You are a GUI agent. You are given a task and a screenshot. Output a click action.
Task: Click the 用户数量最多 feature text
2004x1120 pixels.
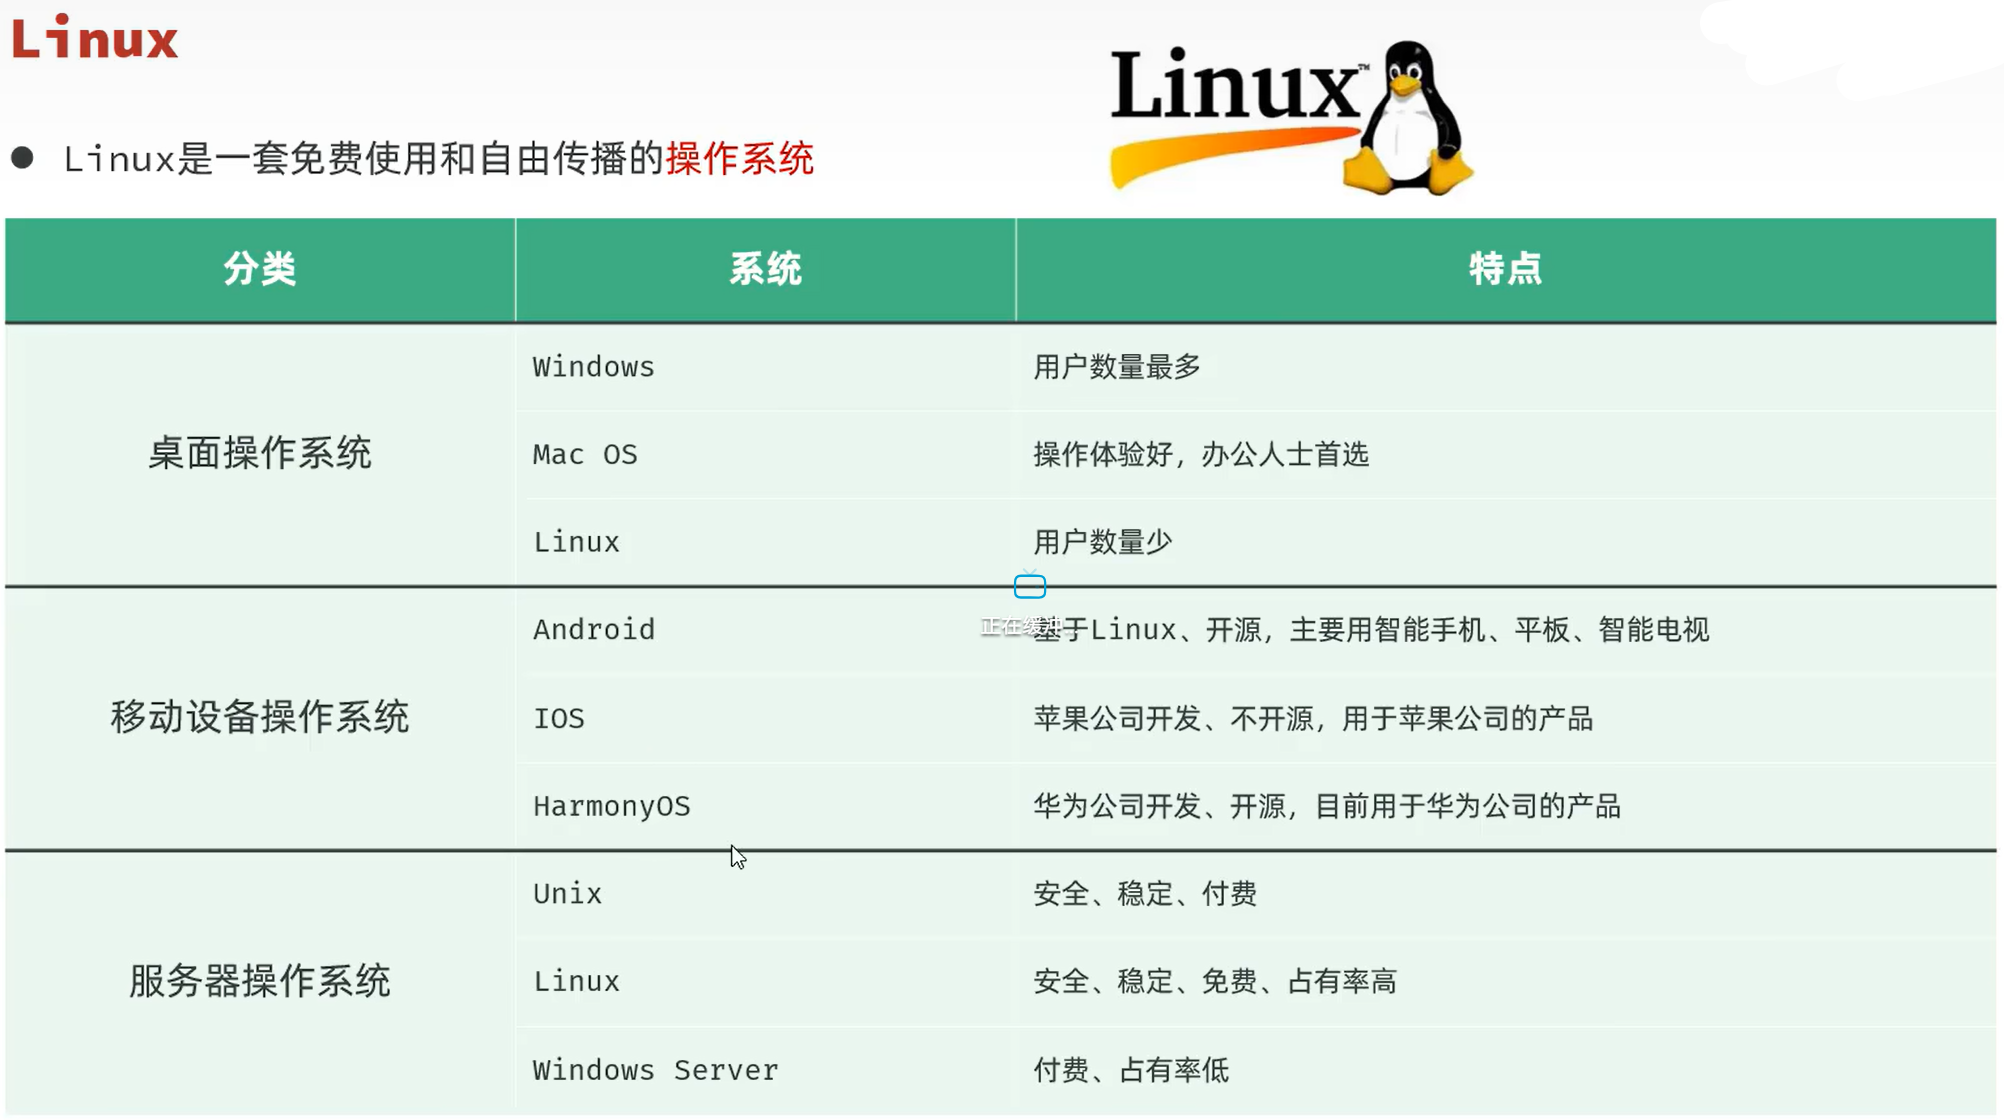1116,367
